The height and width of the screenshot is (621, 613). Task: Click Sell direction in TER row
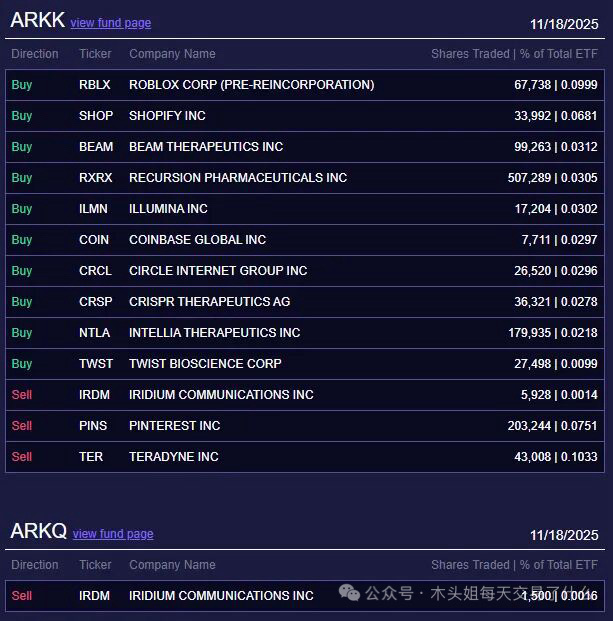[x=22, y=457]
